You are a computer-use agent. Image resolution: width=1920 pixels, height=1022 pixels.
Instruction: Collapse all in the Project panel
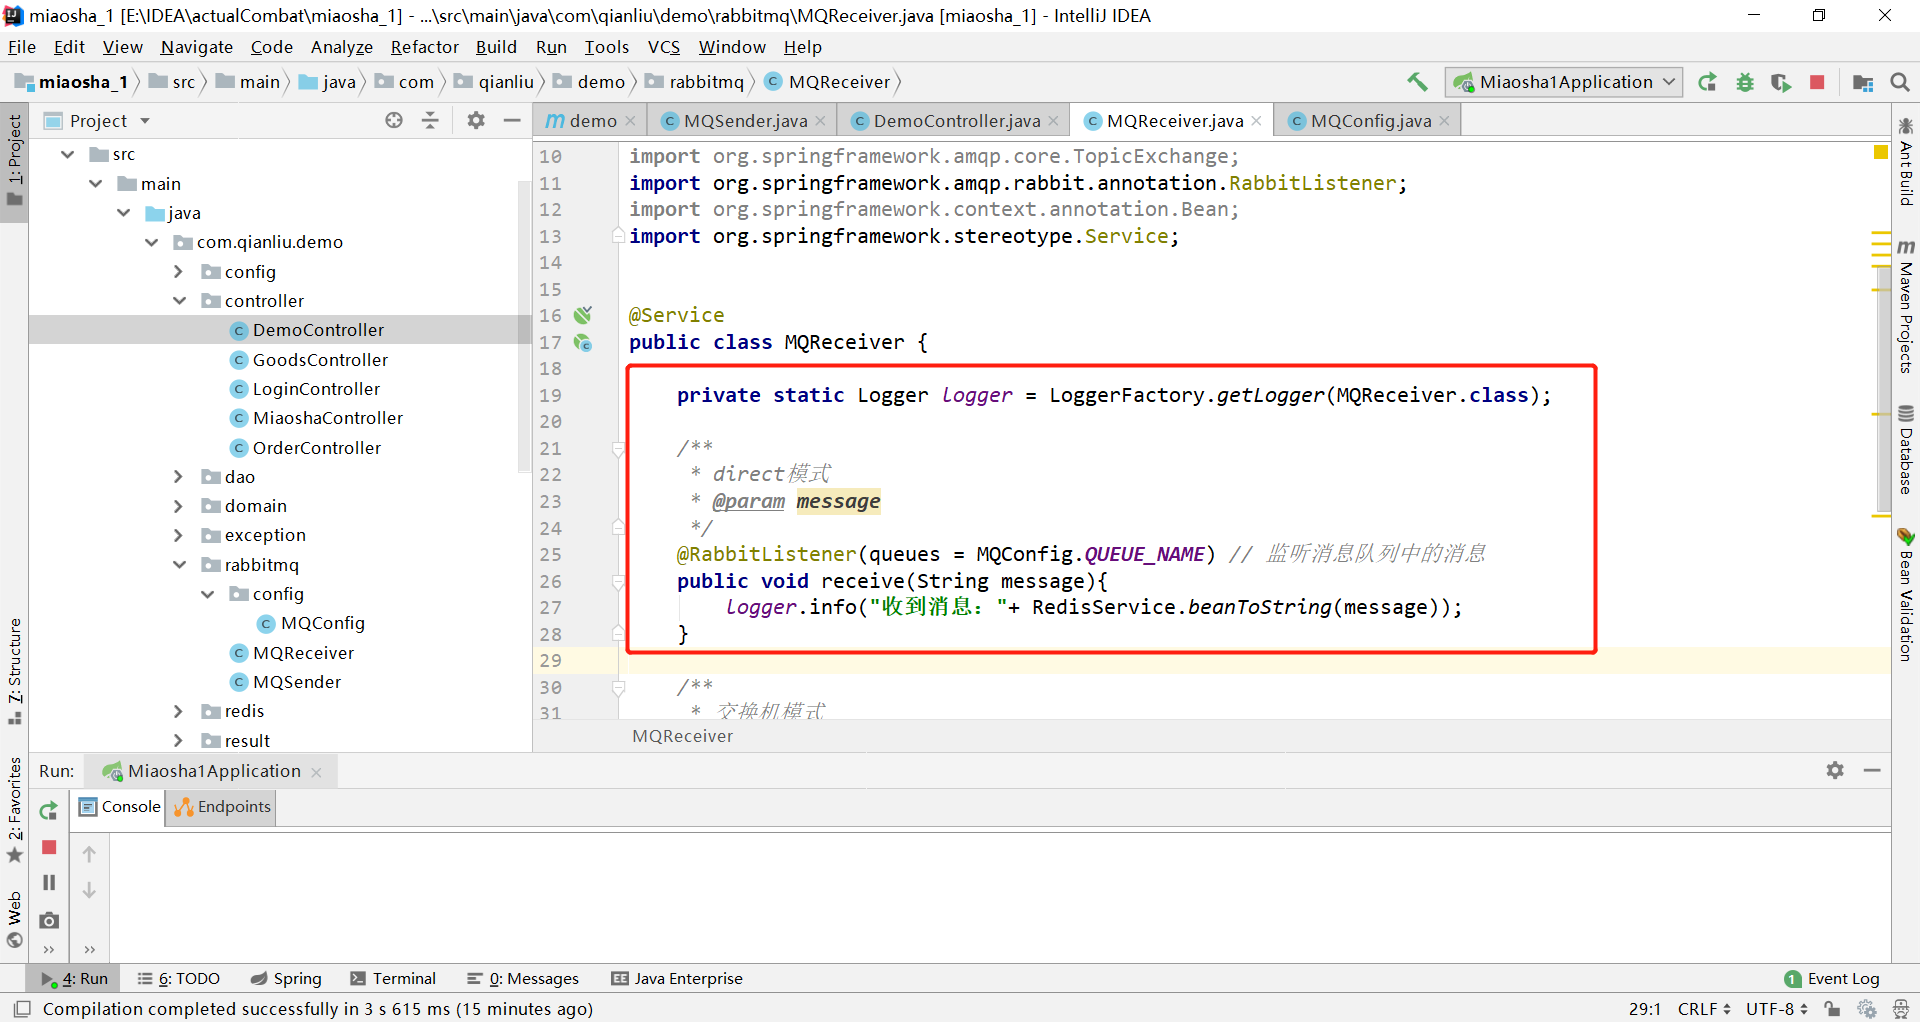point(430,120)
